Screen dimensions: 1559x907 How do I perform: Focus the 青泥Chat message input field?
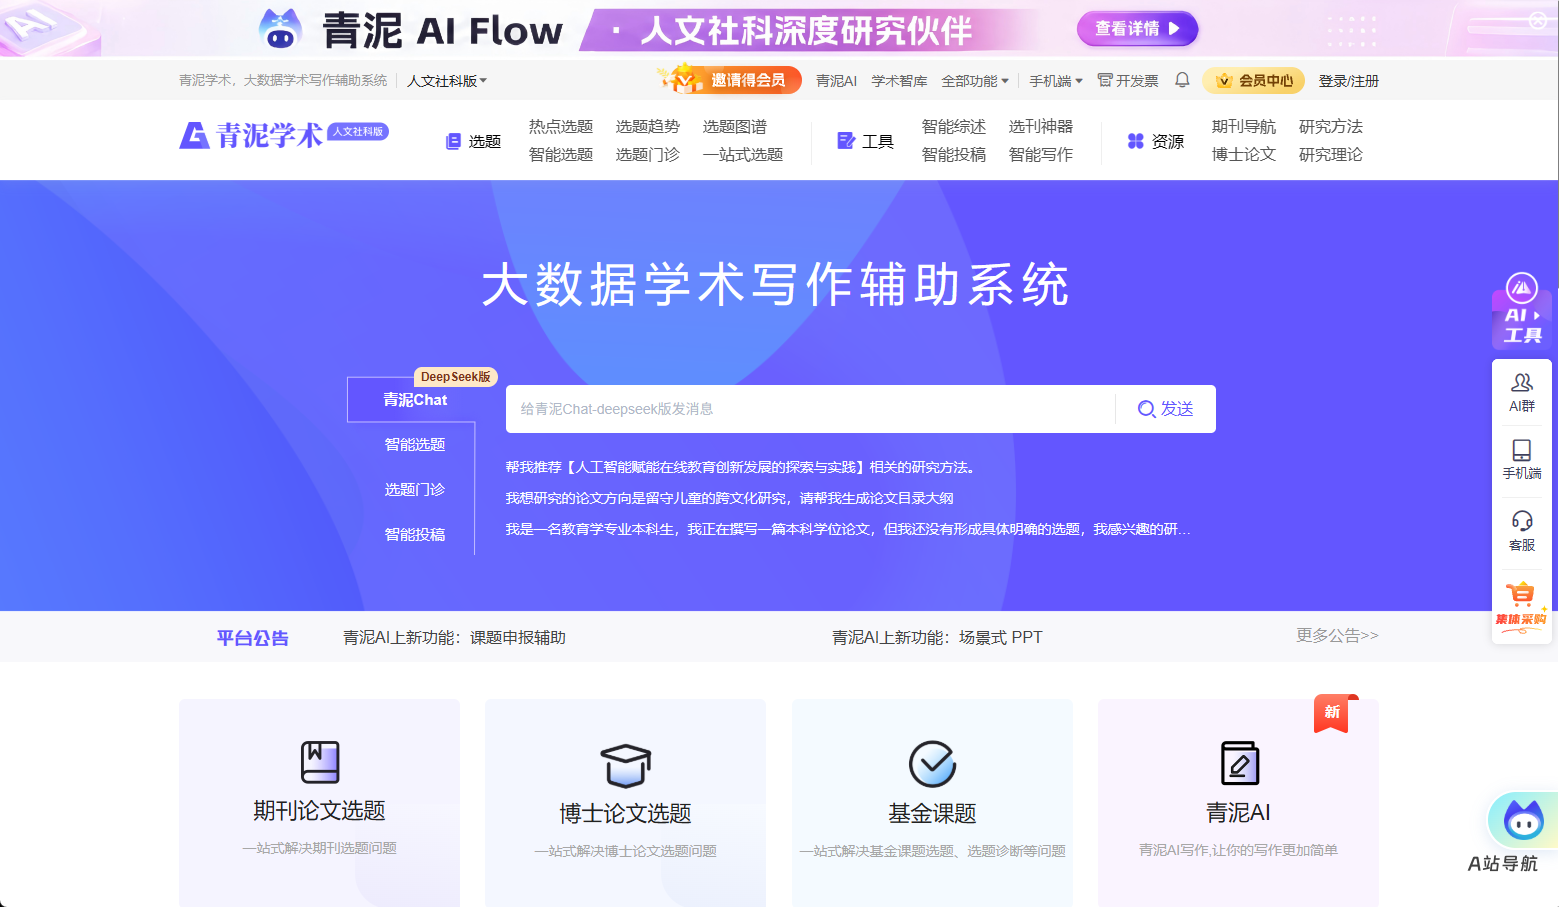pos(810,409)
